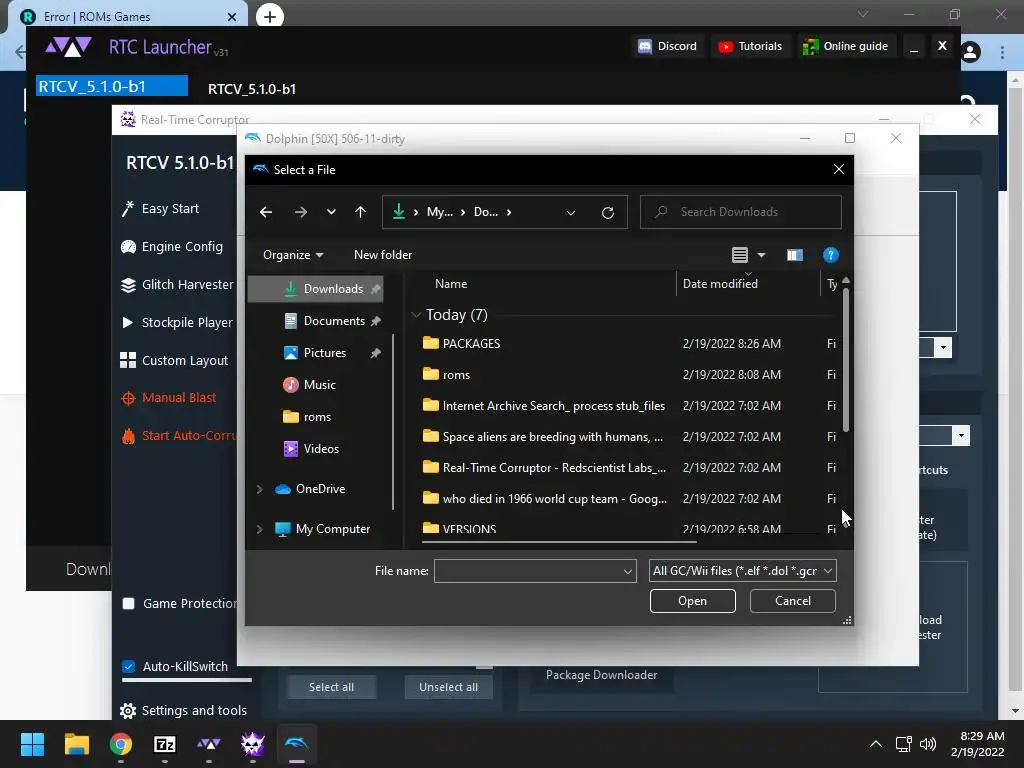Open the File name dropdown arrow
This screenshot has width=1024, height=768.
coord(628,571)
